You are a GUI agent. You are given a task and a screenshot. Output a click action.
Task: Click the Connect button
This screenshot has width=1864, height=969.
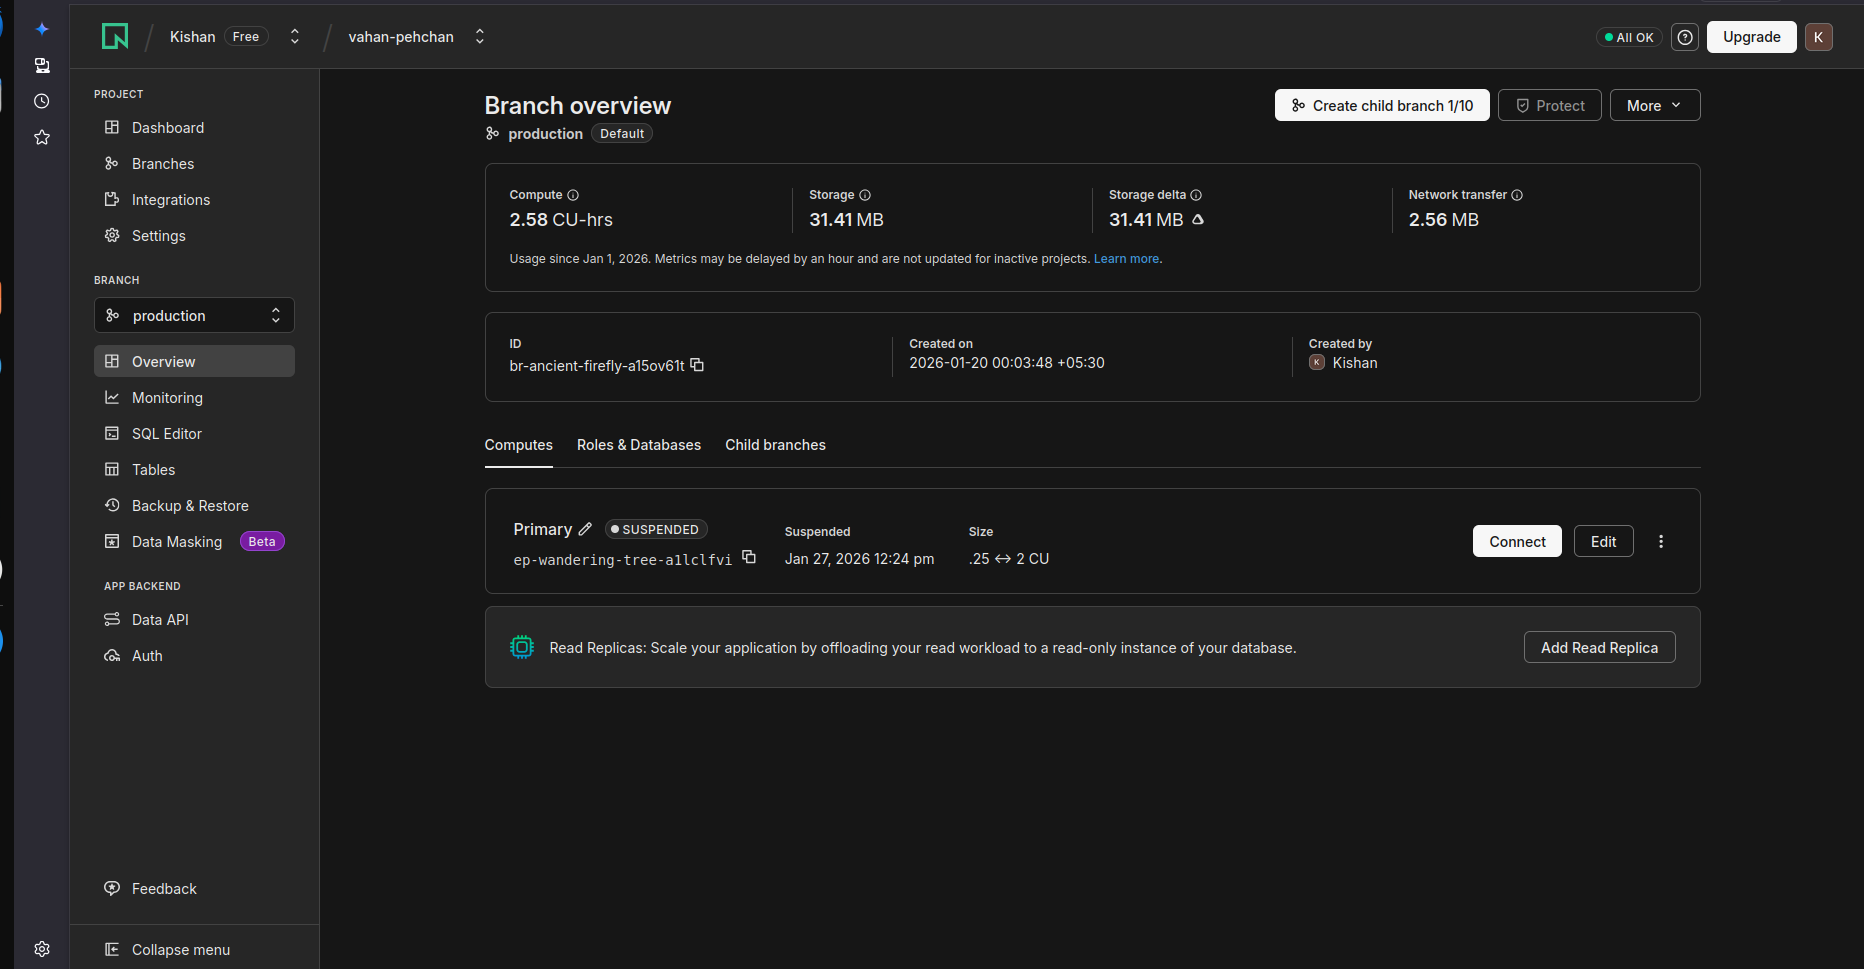point(1516,541)
